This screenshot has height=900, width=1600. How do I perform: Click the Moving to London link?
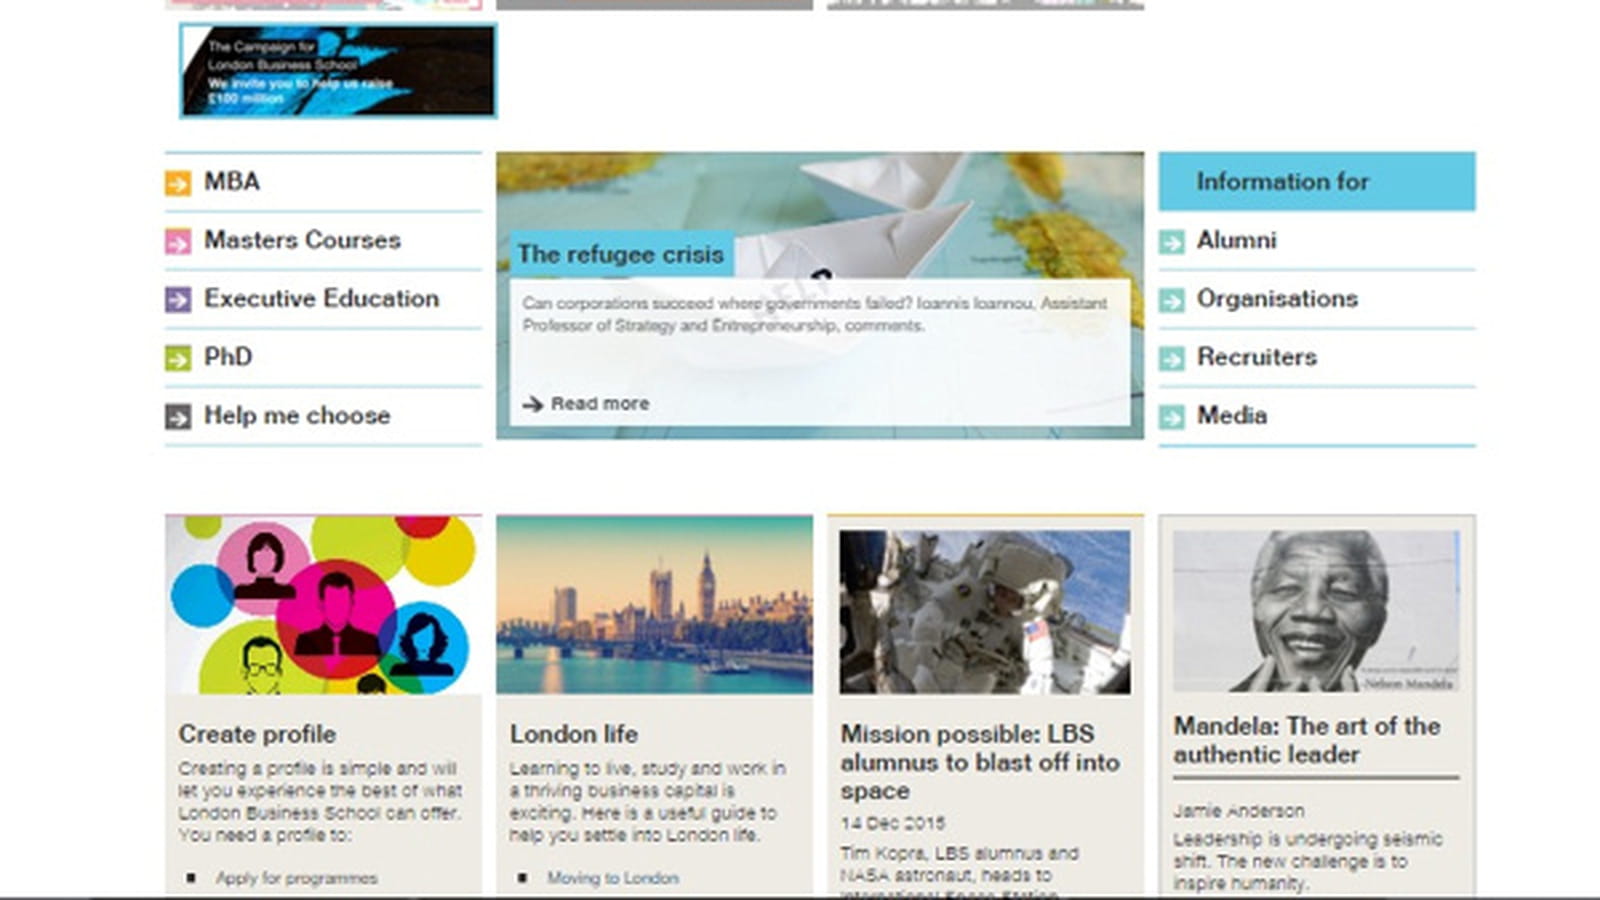(x=613, y=878)
